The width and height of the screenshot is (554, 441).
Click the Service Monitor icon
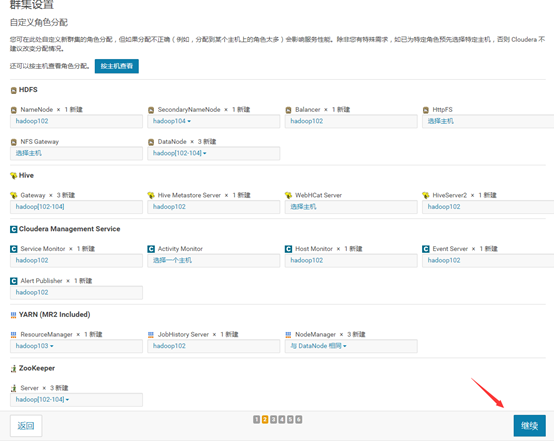tap(14, 249)
